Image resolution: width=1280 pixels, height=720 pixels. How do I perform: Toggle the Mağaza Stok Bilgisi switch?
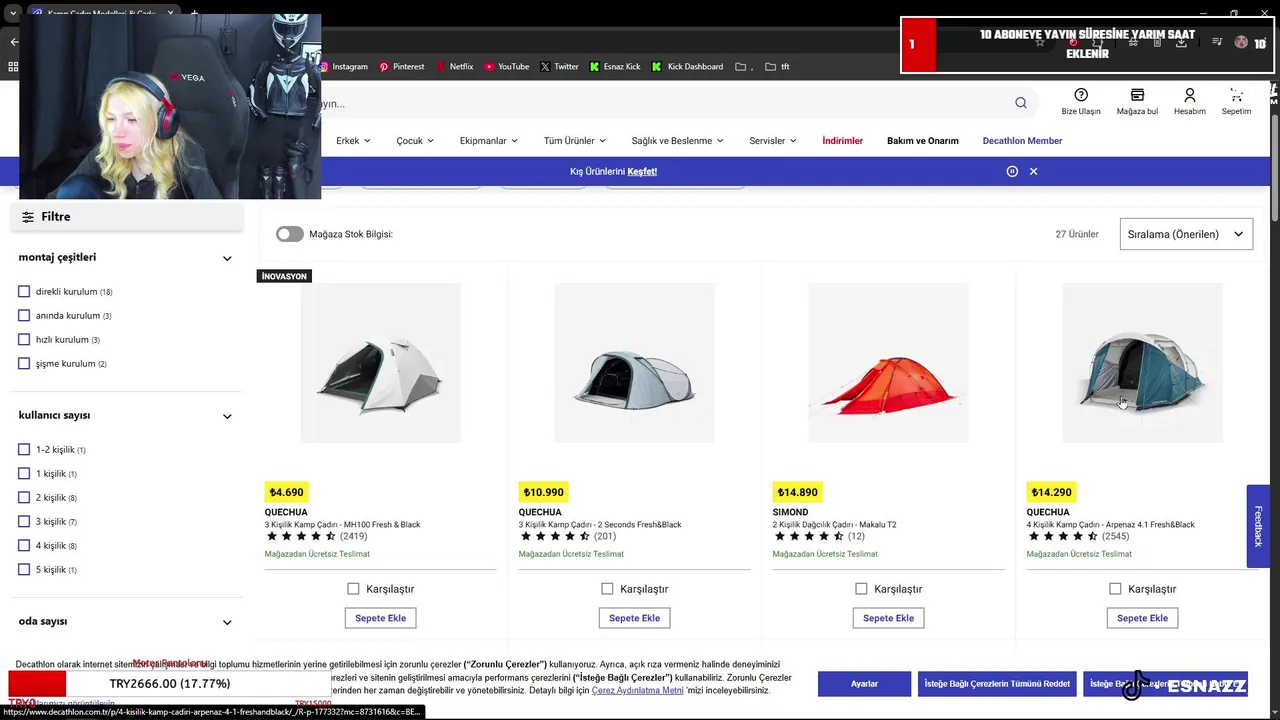coord(290,234)
